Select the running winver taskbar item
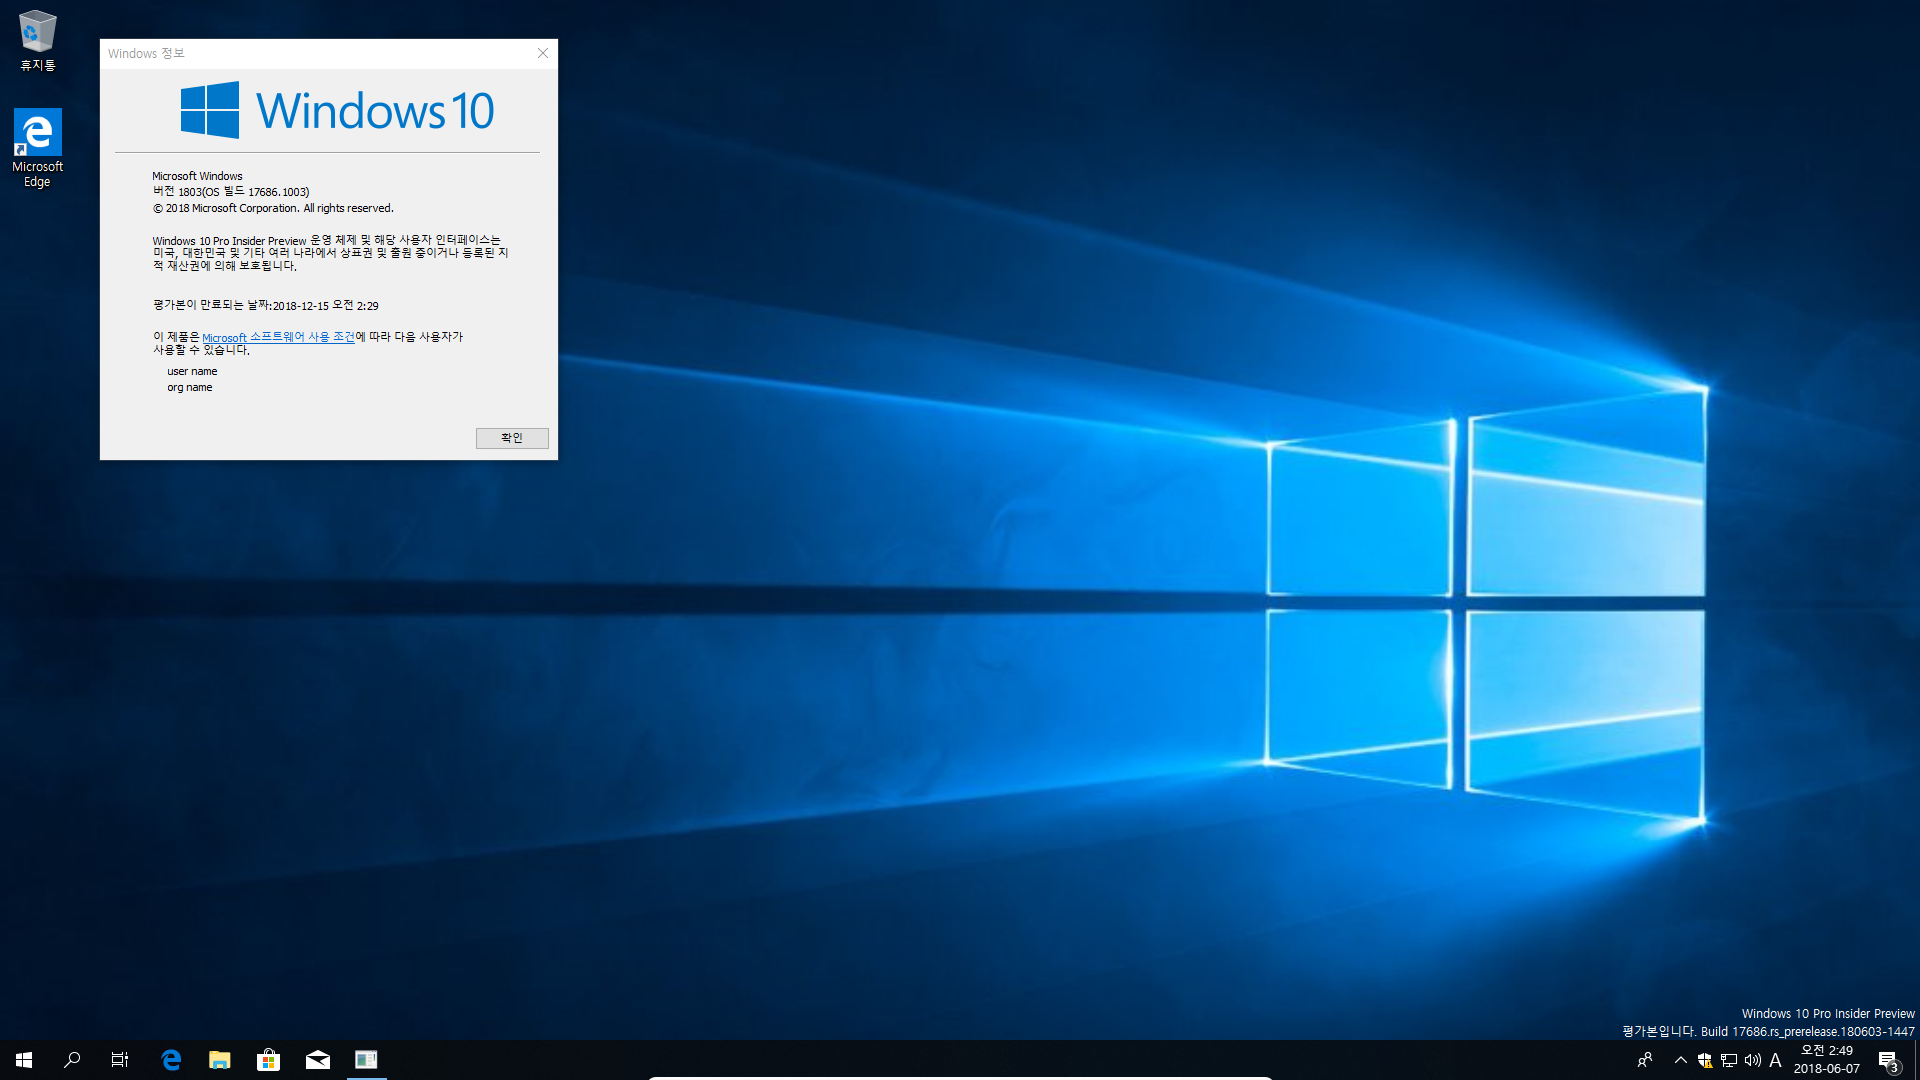The image size is (1920, 1080). [x=366, y=1060]
